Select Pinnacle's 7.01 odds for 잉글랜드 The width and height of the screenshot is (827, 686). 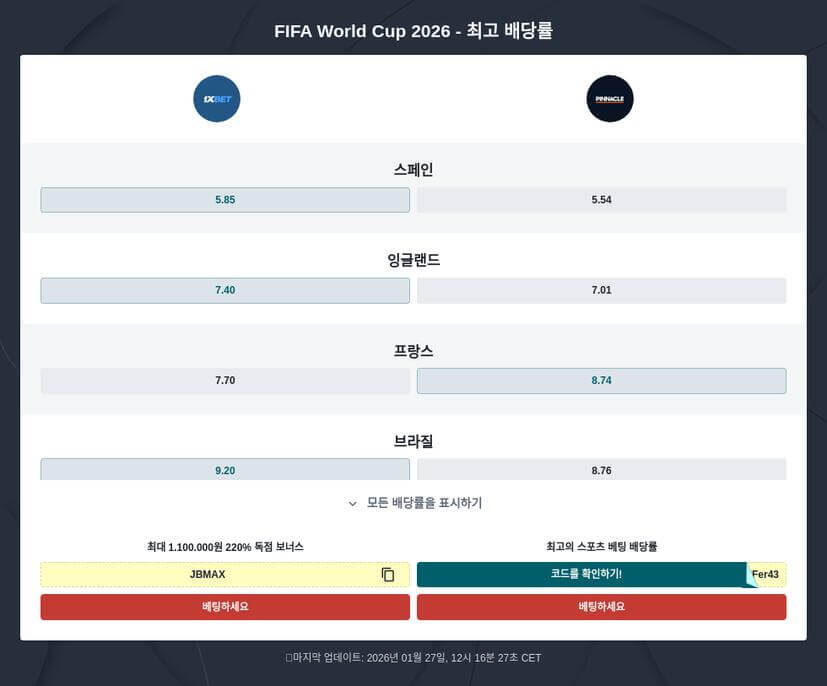coord(601,290)
